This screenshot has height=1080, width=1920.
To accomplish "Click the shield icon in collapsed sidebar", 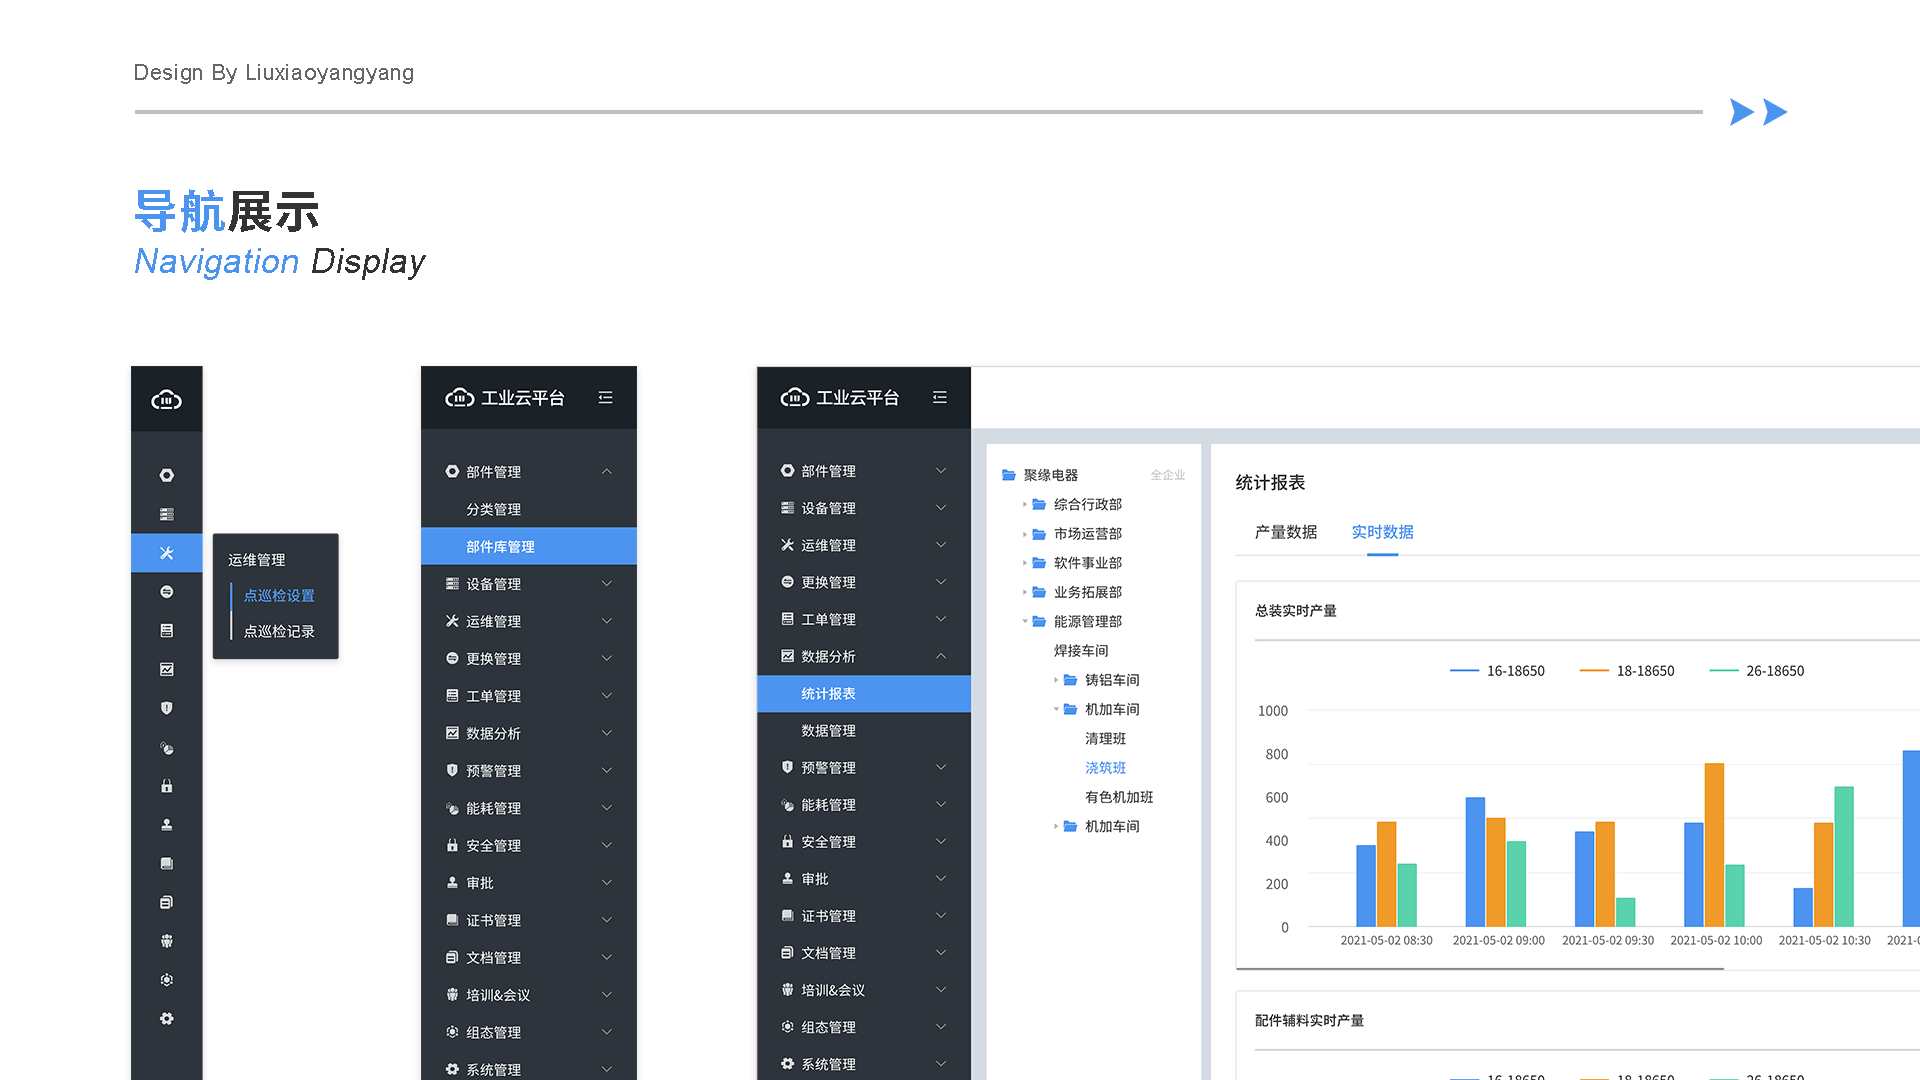I will tap(167, 708).
